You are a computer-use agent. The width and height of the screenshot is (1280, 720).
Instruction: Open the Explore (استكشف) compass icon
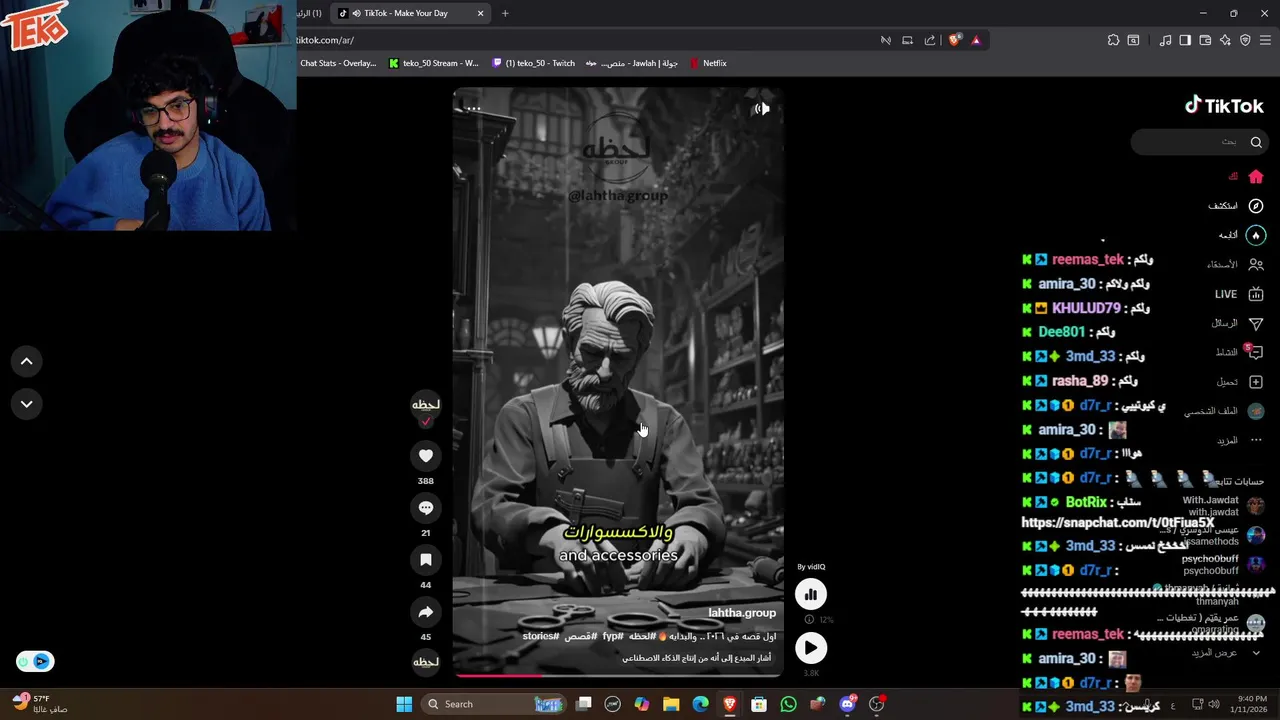point(1256,206)
